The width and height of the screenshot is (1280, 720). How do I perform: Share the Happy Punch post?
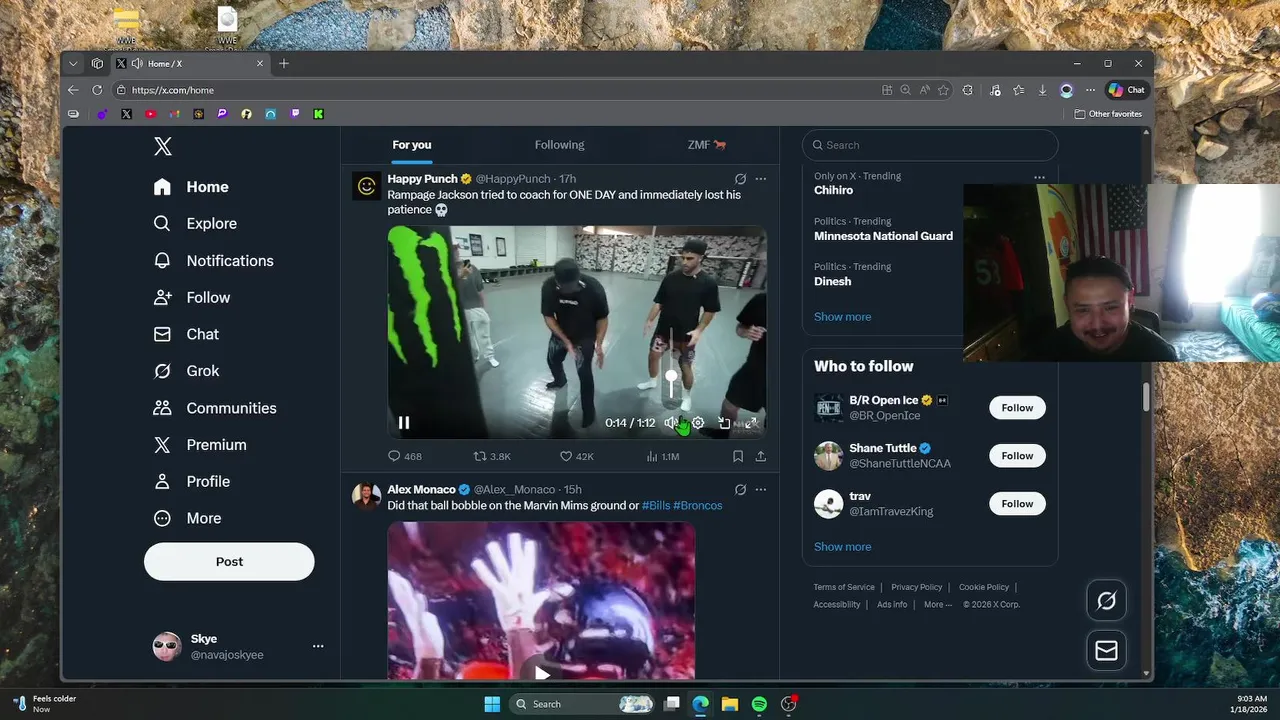(760, 456)
